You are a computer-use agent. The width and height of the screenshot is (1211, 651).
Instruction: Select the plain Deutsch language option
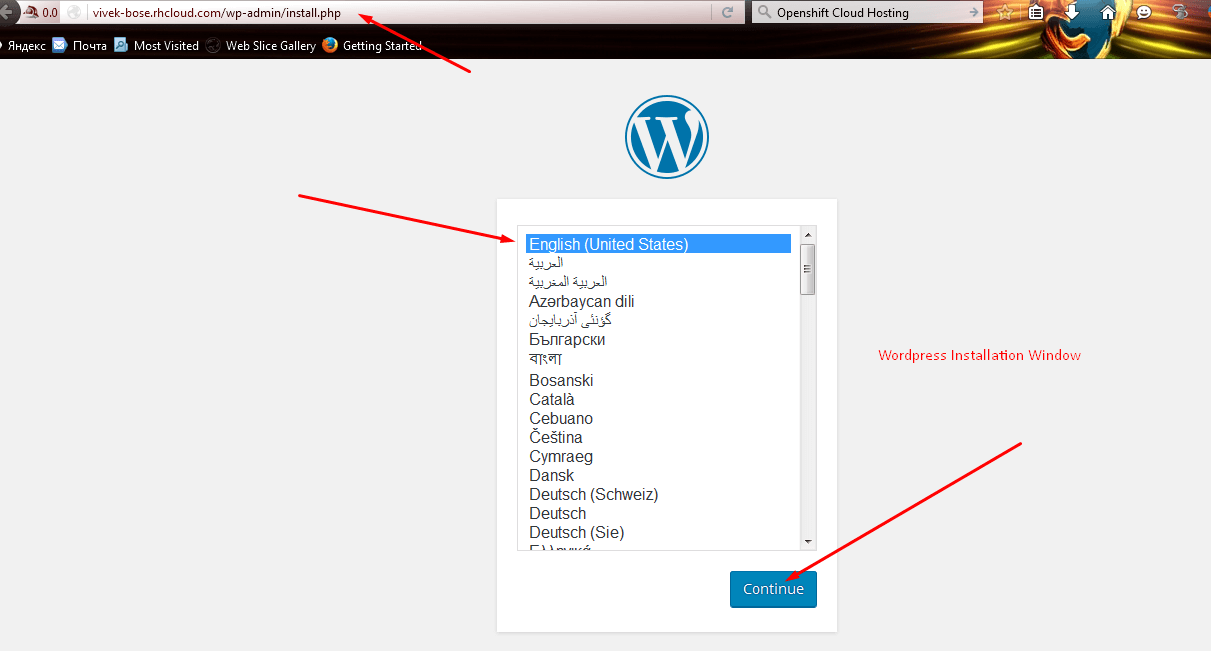click(x=659, y=513)
